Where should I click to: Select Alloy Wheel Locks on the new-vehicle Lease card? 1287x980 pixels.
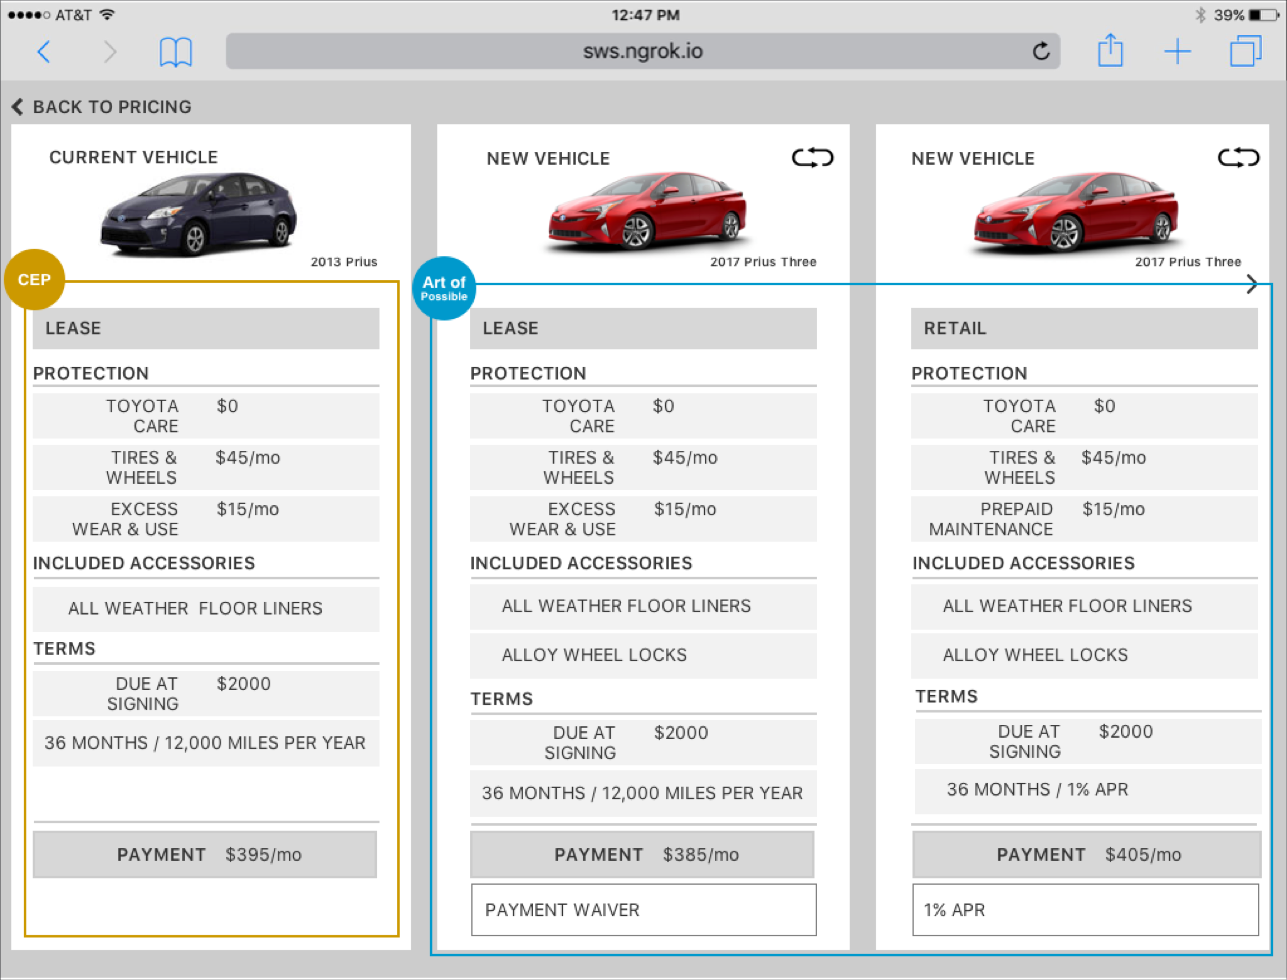tap(643, 655)
